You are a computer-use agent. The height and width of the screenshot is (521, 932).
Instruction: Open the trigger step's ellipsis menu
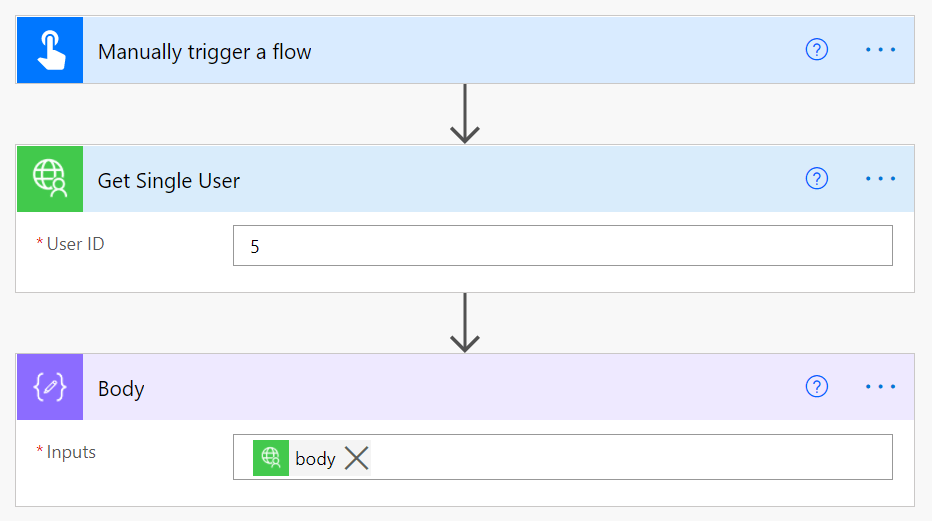880,50
